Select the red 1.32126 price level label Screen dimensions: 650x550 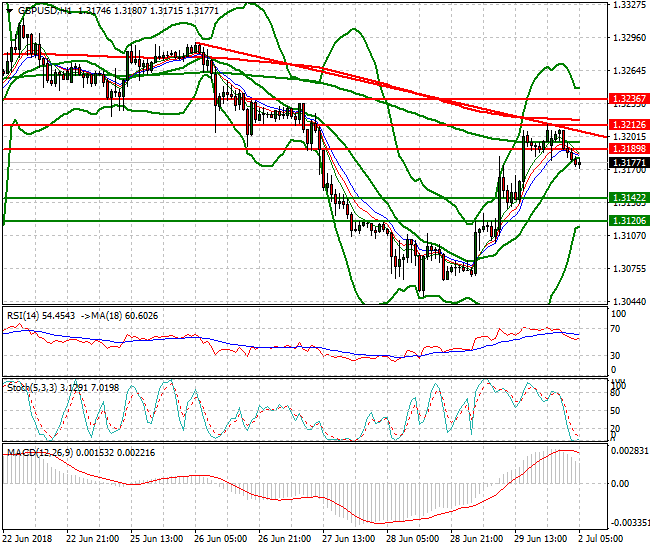(x=629, y=125)
